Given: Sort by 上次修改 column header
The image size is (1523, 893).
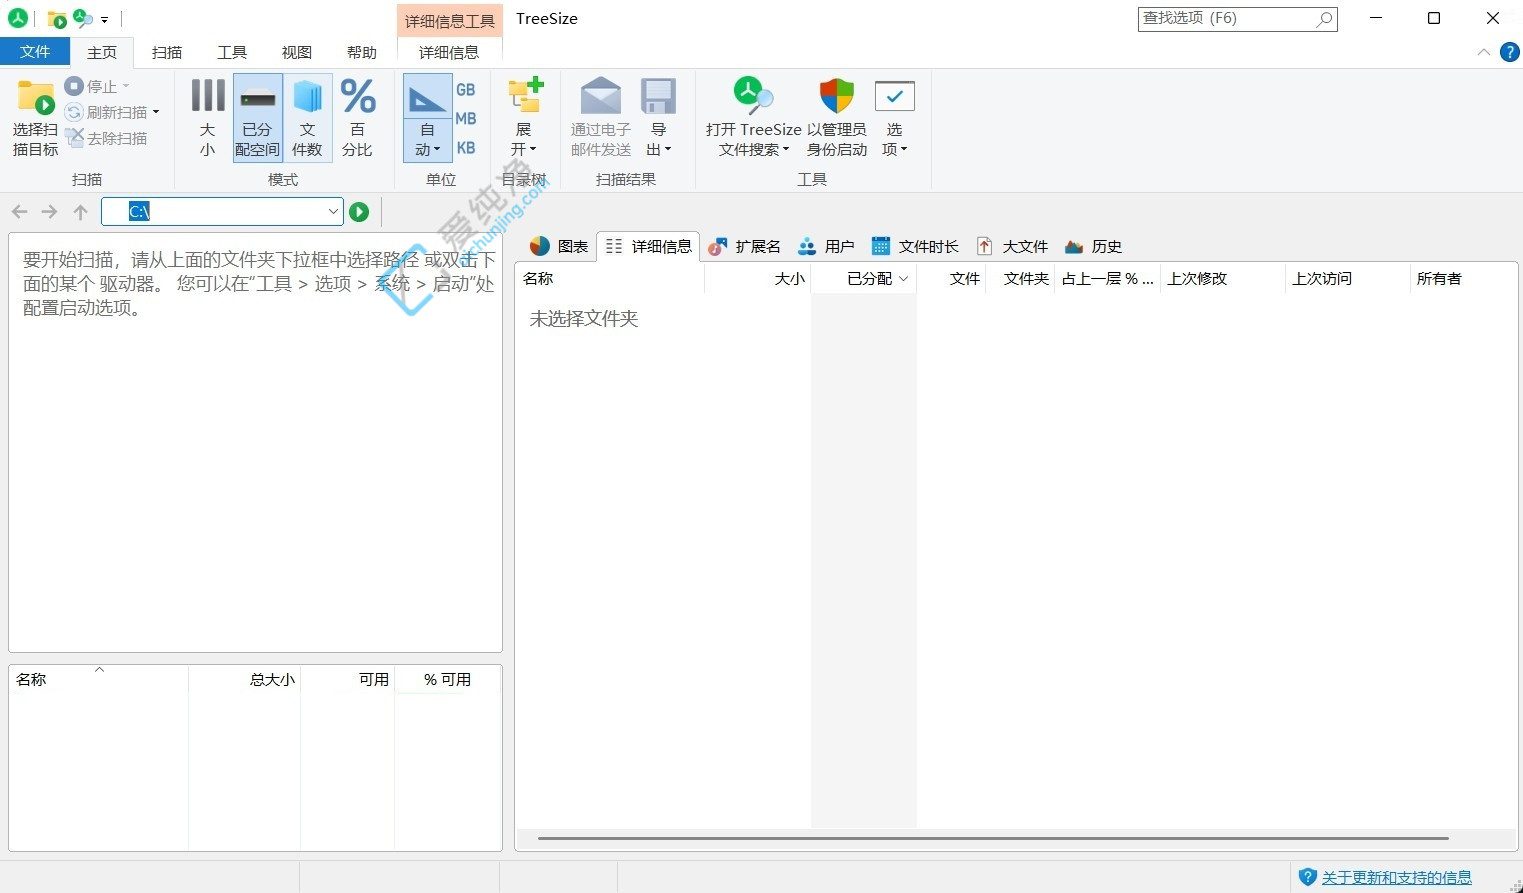Looking at the screenshot, I should 1223,278.
